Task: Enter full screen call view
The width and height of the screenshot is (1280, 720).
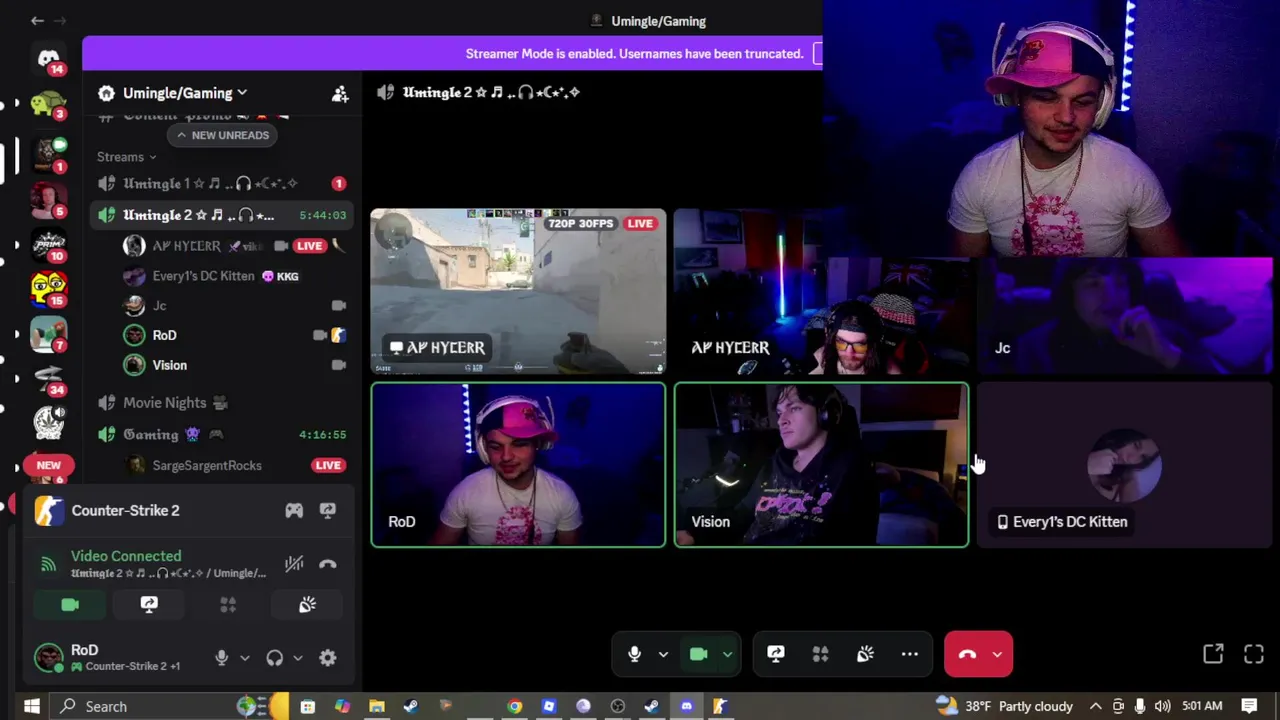Action: (x=1254, y=654)
